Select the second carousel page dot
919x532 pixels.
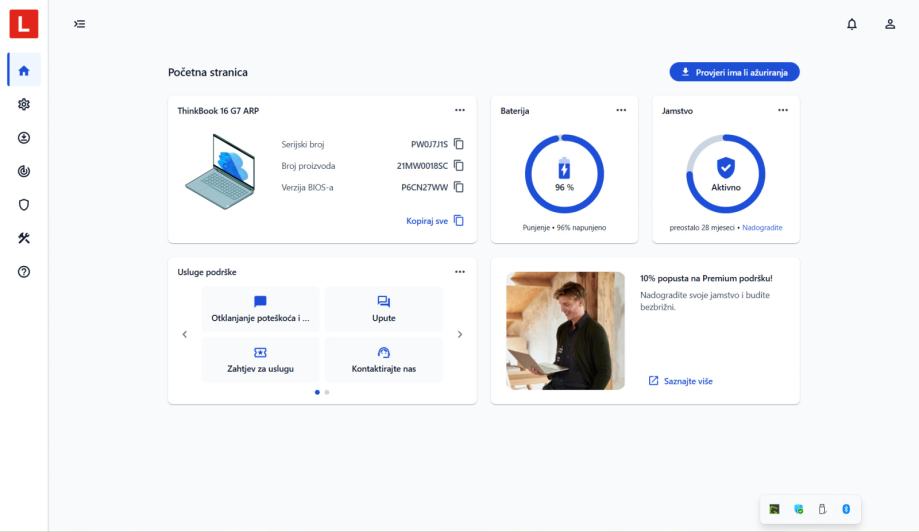327,392
